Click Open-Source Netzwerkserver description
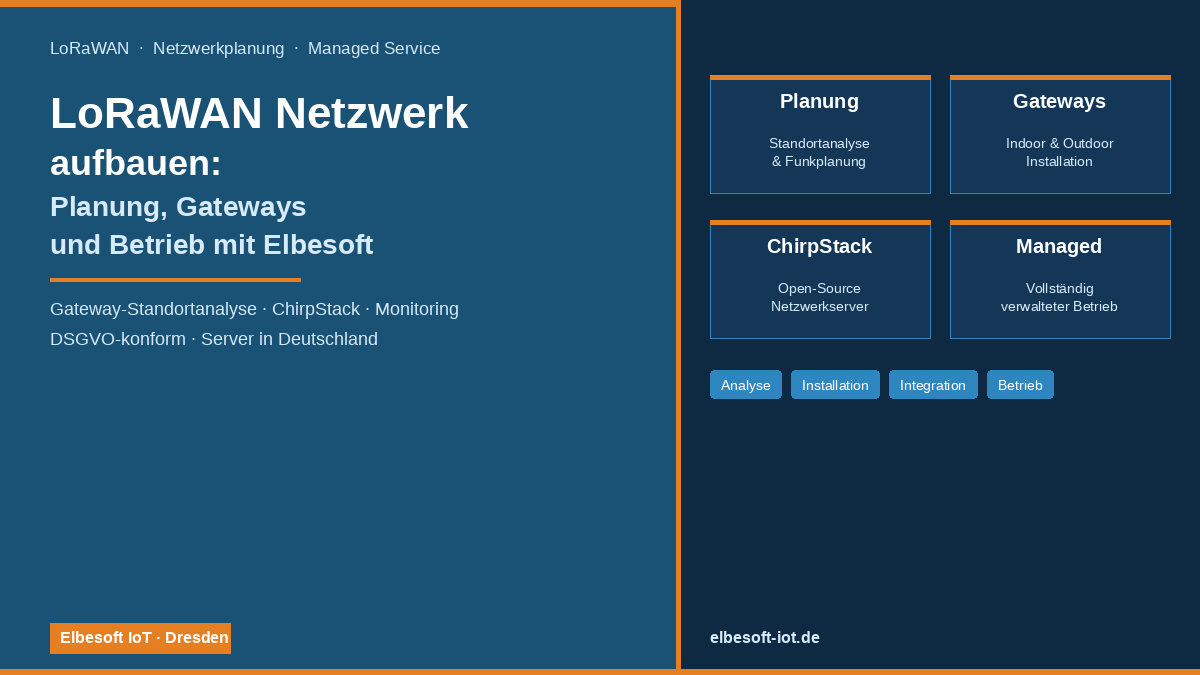This screenshot has width=1200, height=675. (x=820, y=297)
